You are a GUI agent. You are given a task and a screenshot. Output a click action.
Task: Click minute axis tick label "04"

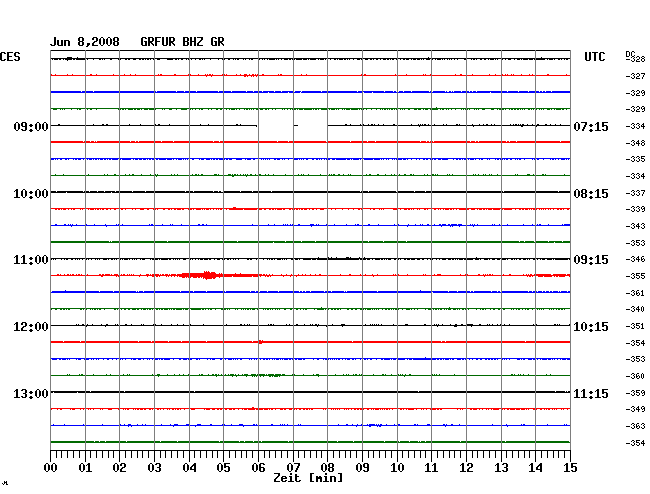pyautogui.click(x=189, y=468)
